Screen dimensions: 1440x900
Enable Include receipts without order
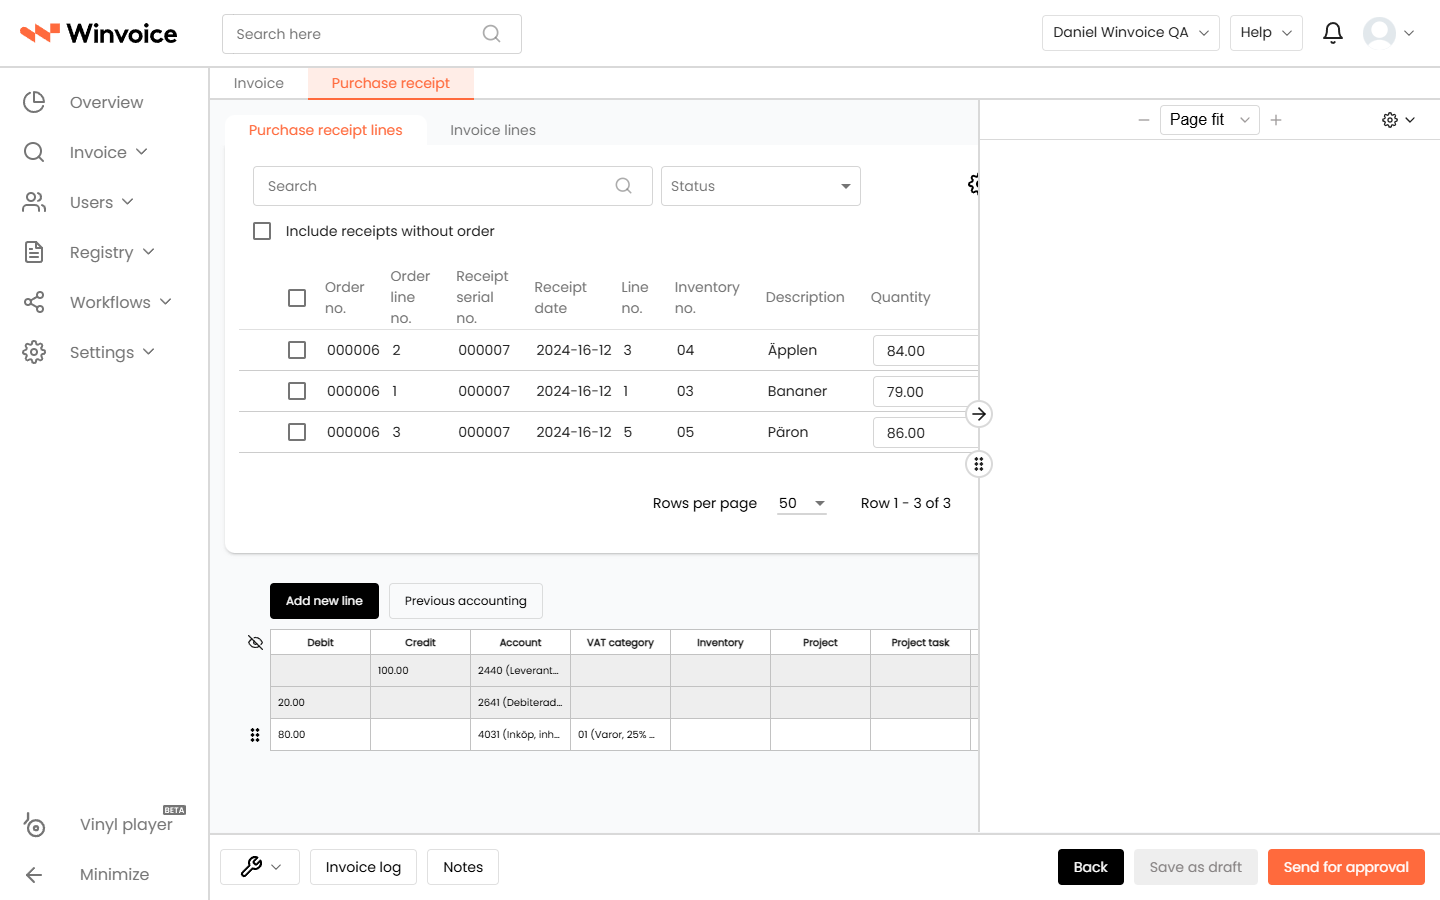tap(262, 231)
